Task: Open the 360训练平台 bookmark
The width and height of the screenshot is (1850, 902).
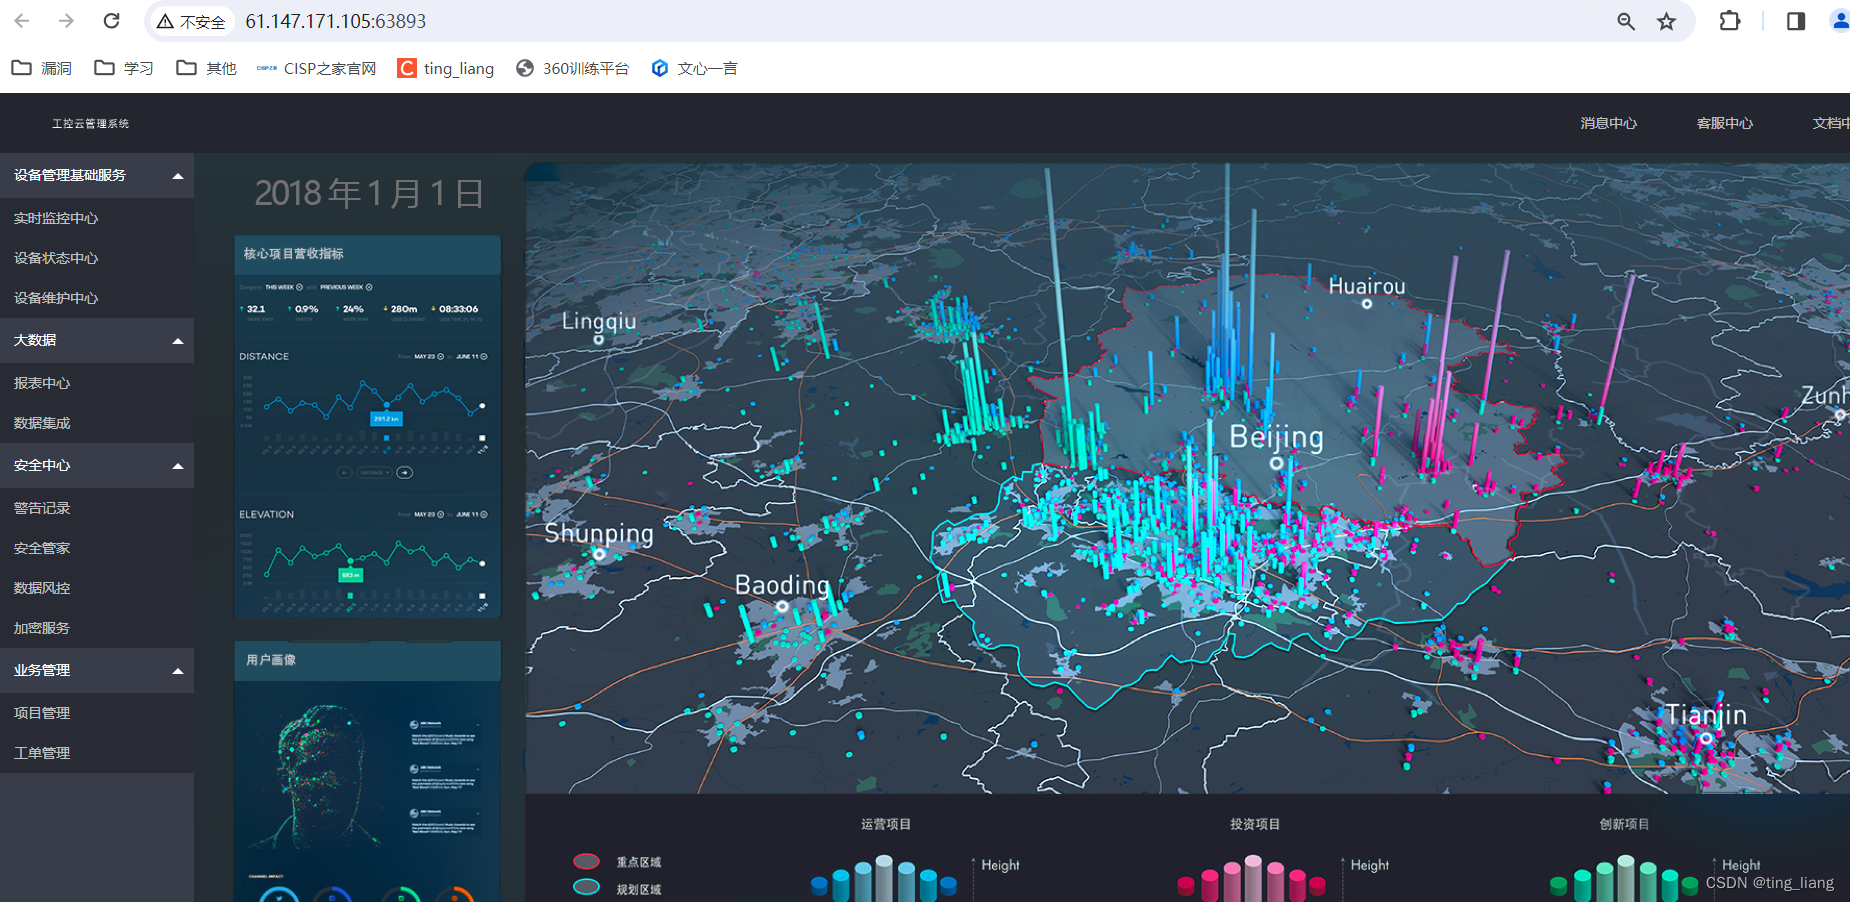Action: [x=573, y=68]
